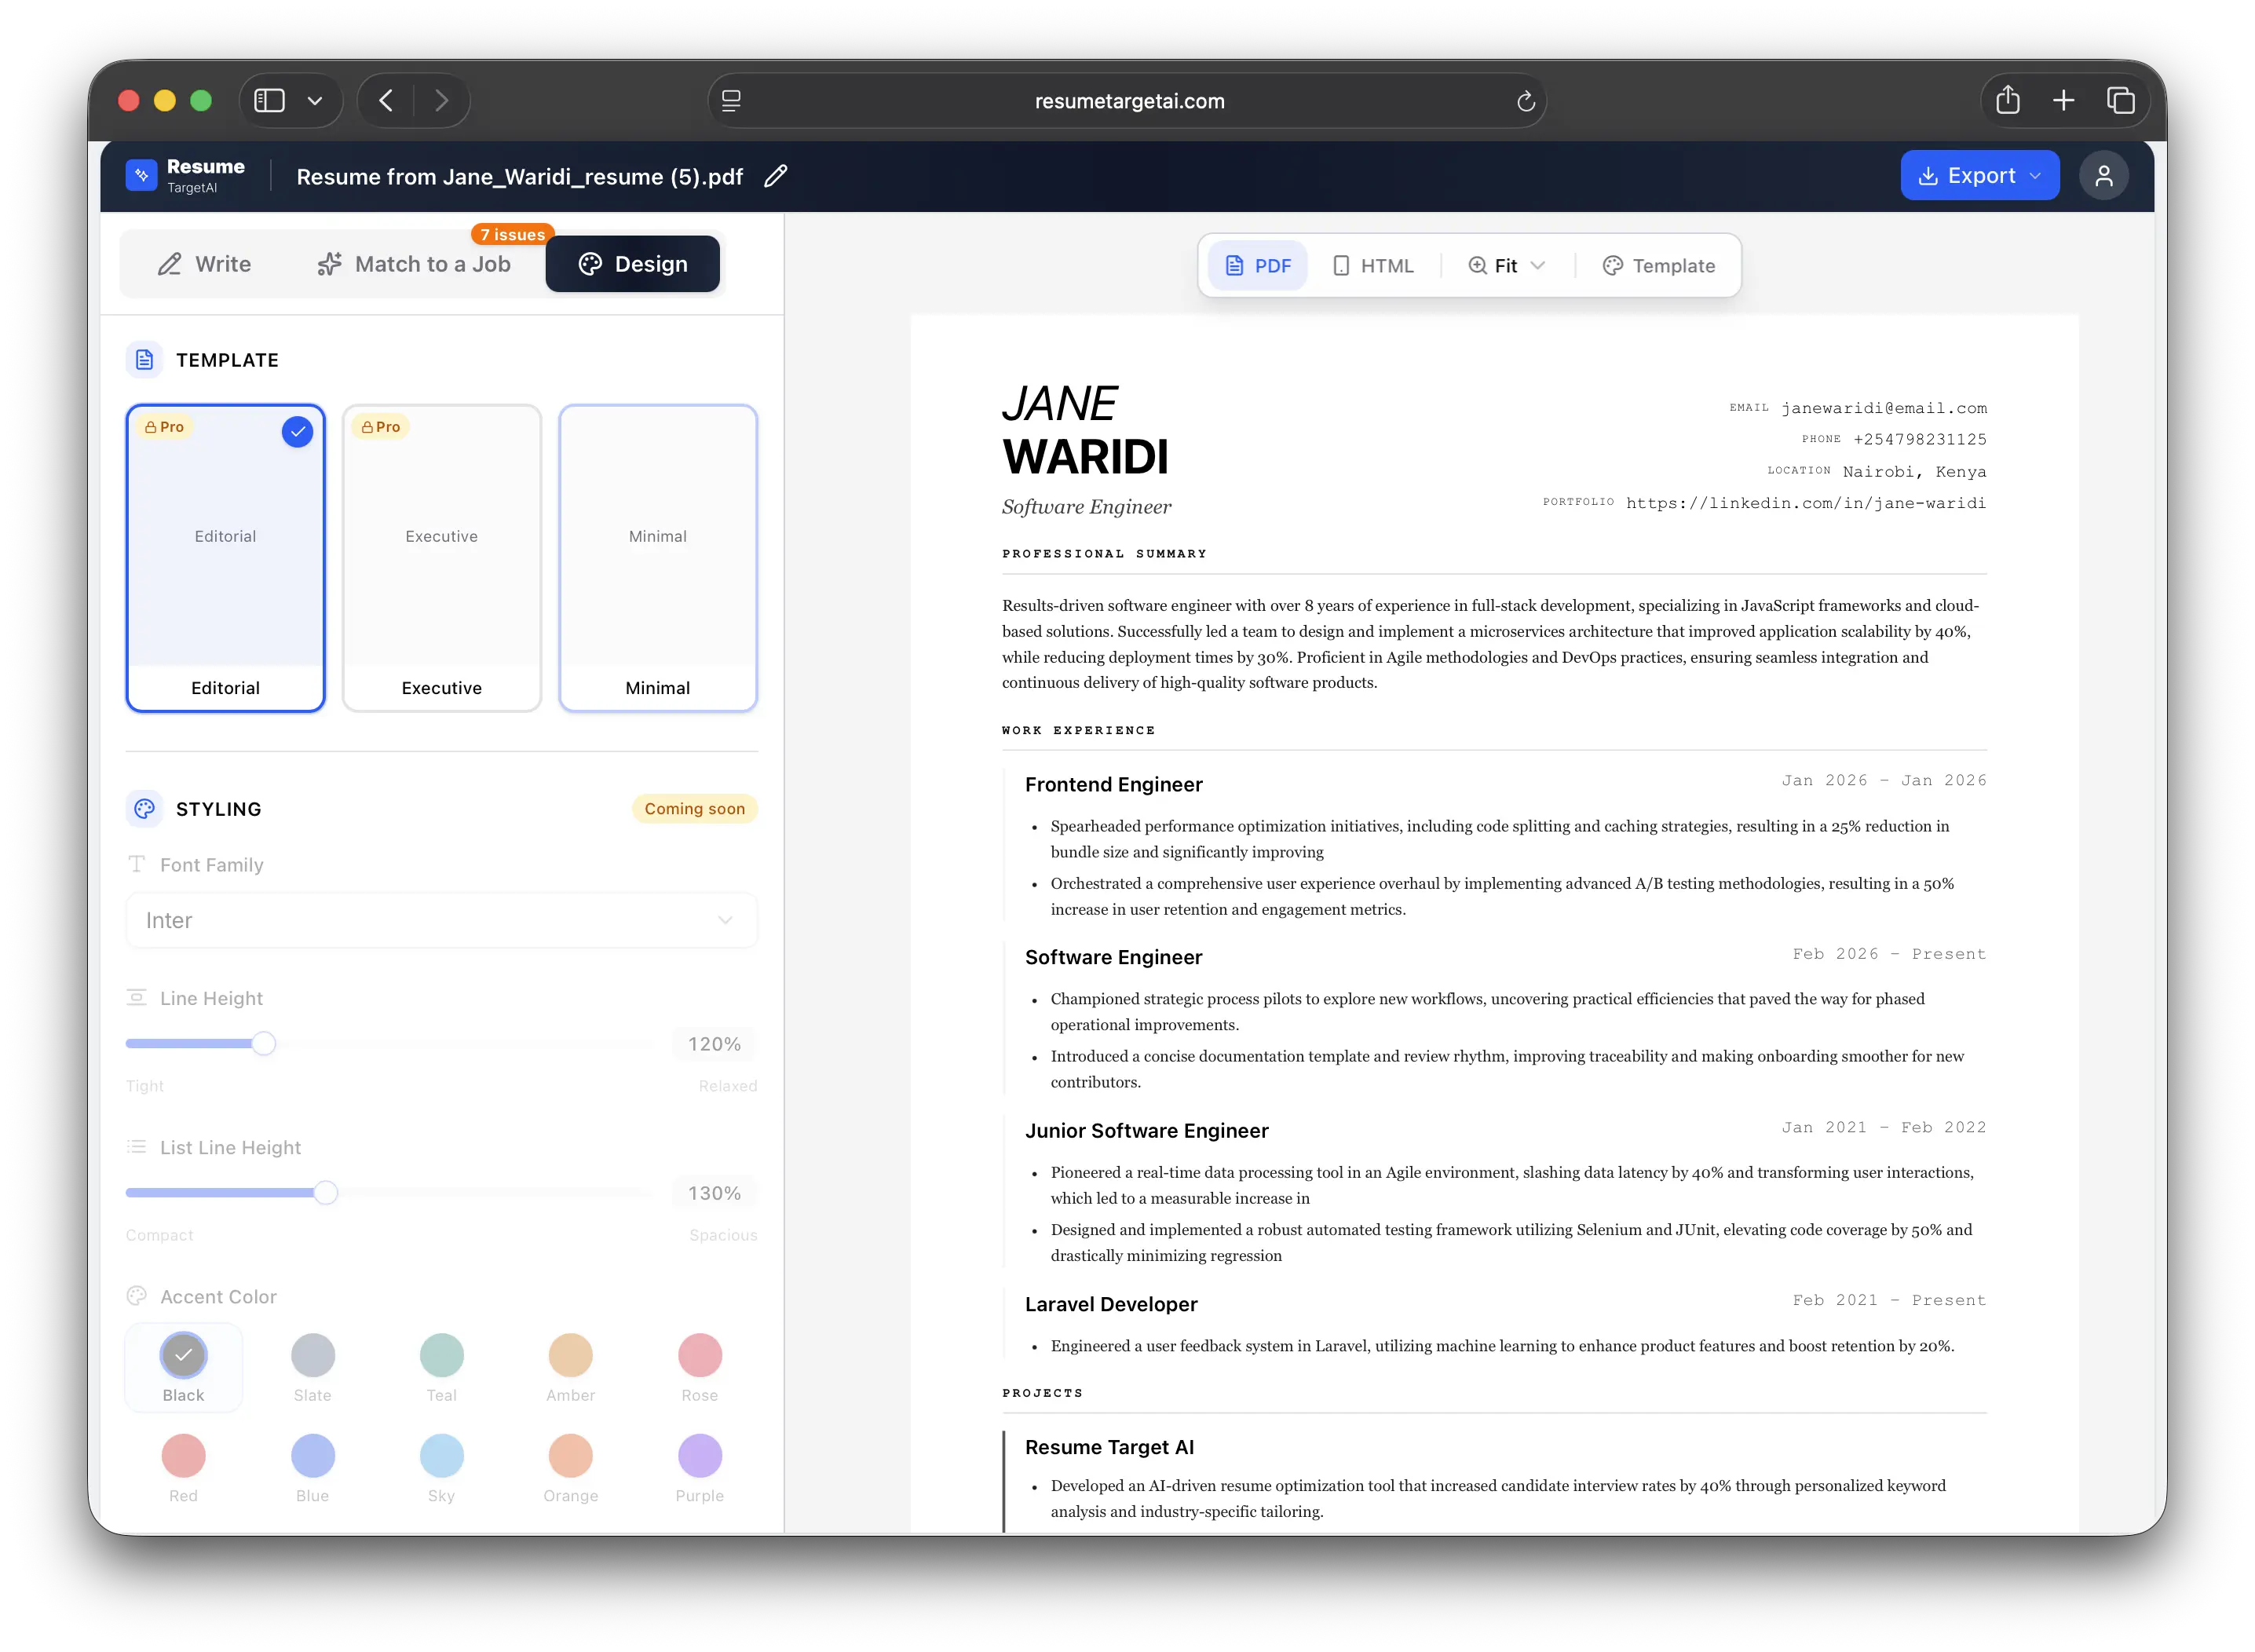Viewport: 2255px width, 1652px height.
Task: Click the sidebar toggle icon in Safari
Action: point(268,100)
